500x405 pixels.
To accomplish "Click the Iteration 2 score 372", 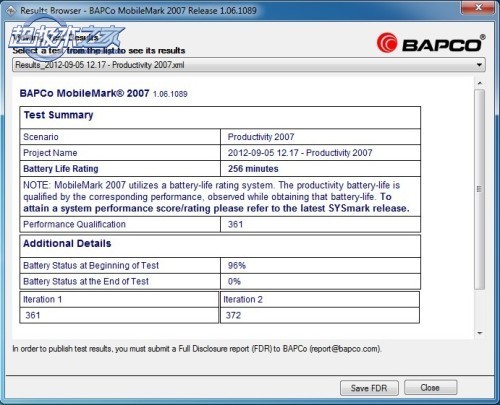I will pyautogui.click(x=233, y=315).
